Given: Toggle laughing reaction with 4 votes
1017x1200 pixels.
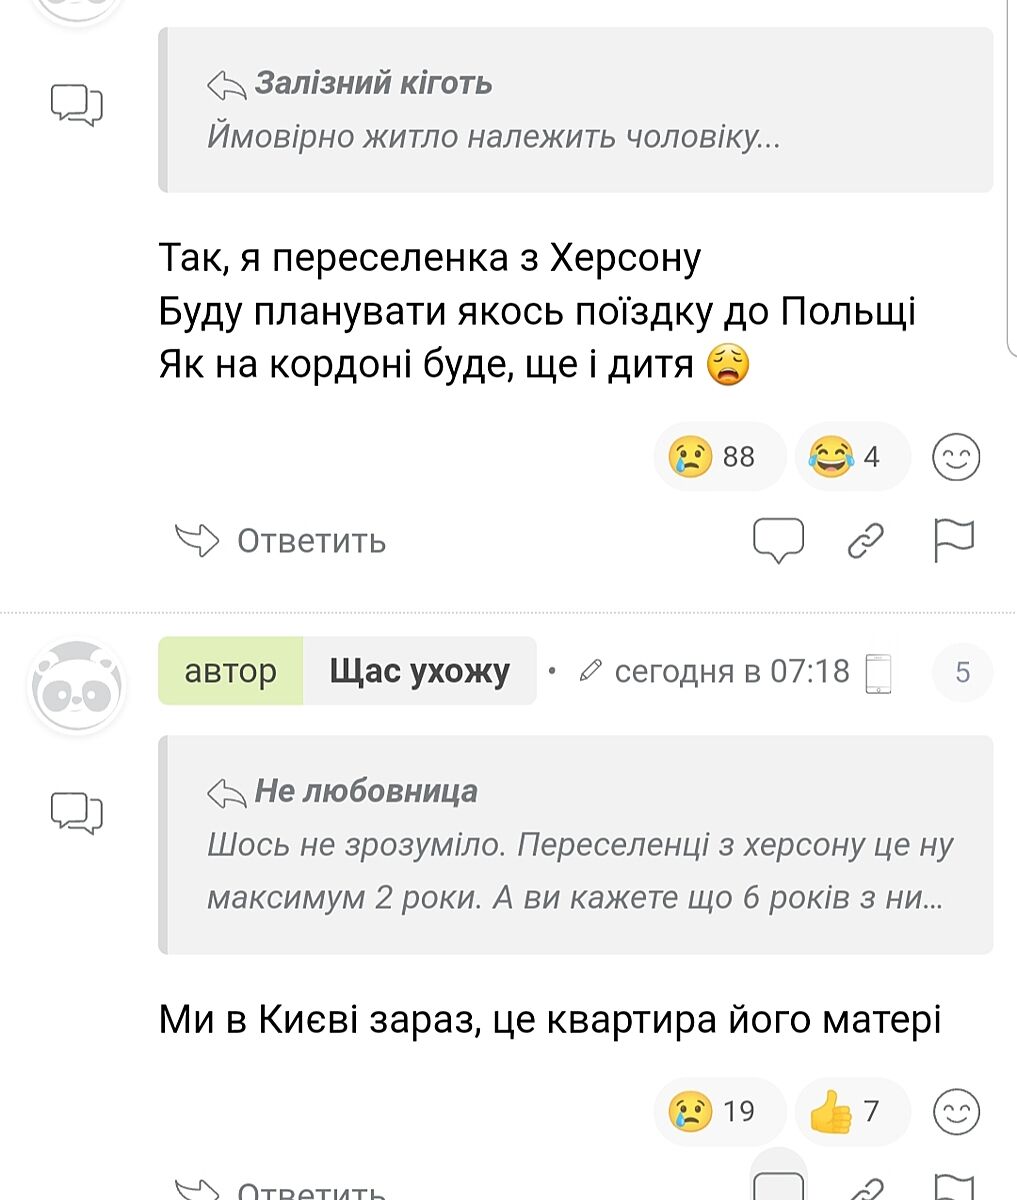Looking at the screenshot, I should coord(851,457).
